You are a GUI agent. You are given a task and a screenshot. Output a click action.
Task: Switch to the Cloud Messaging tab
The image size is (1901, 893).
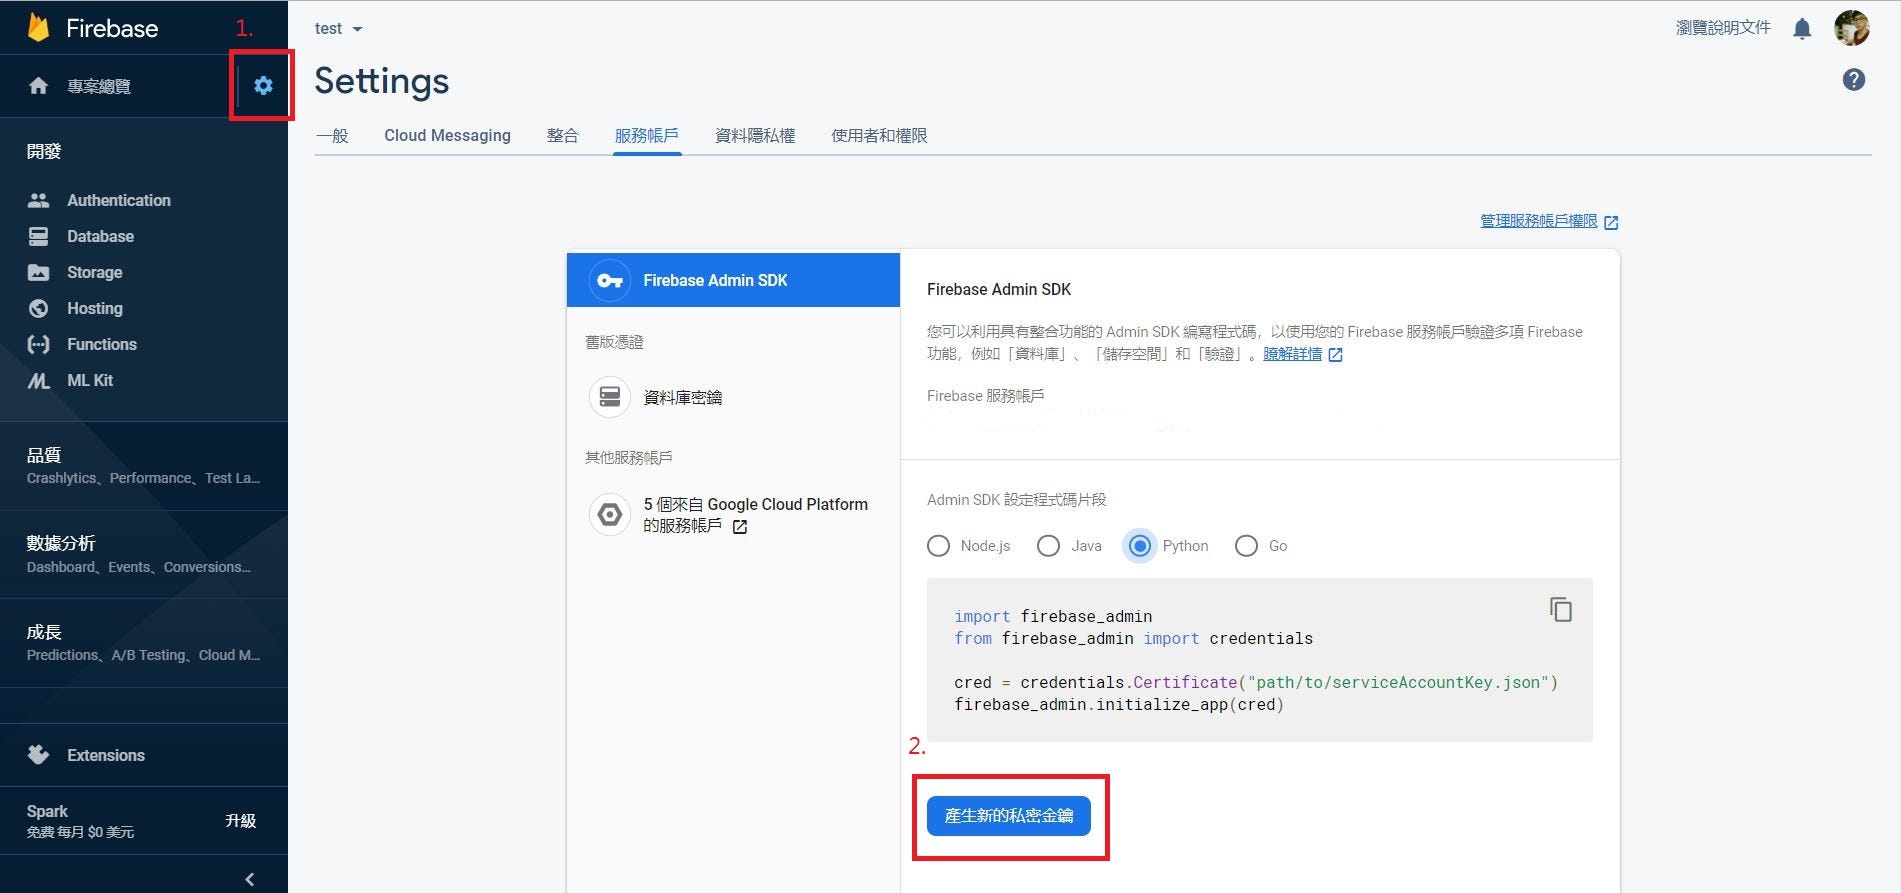pos(447,135)
